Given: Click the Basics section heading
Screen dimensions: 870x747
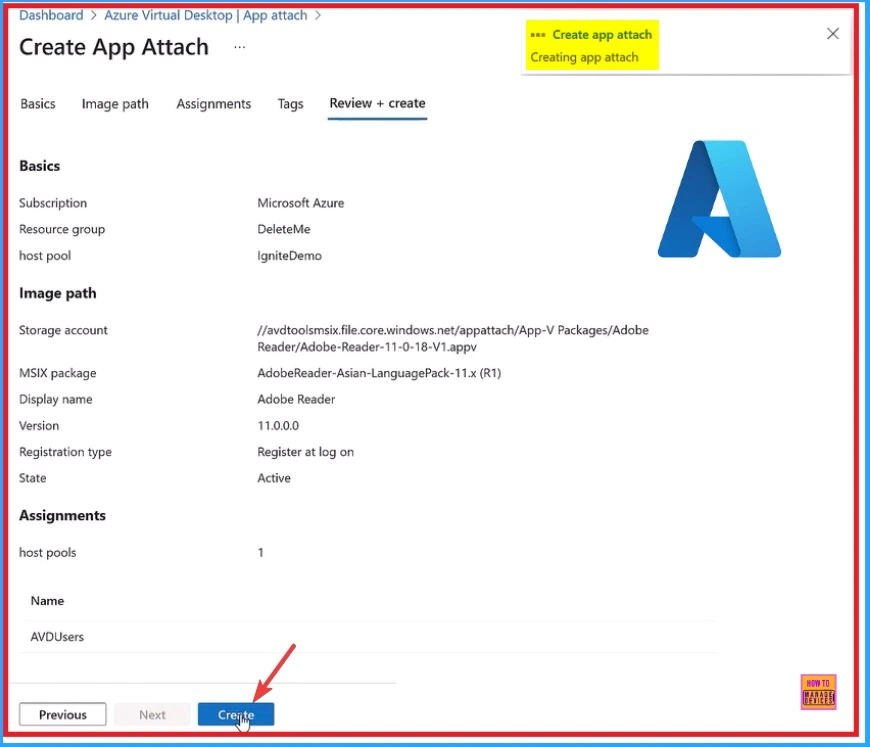Looking at the screenshot, I should (x=39, y=166).
